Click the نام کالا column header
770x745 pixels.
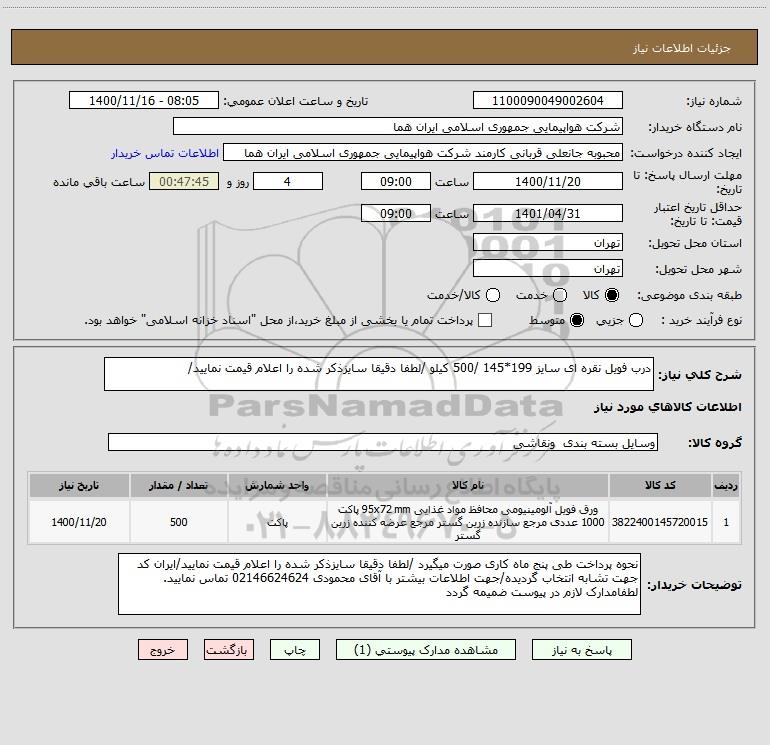pyautogui.click(x=468, y=486)
